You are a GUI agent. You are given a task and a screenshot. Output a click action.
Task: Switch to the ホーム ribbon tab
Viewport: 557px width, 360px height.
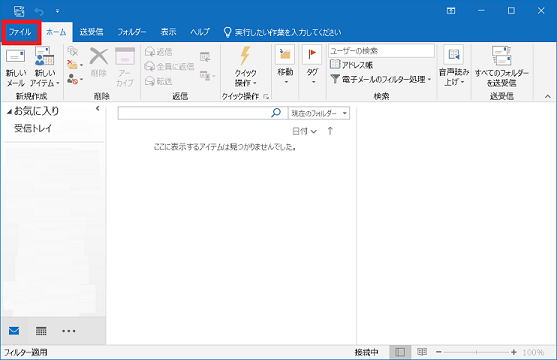[x=56, y=32]
